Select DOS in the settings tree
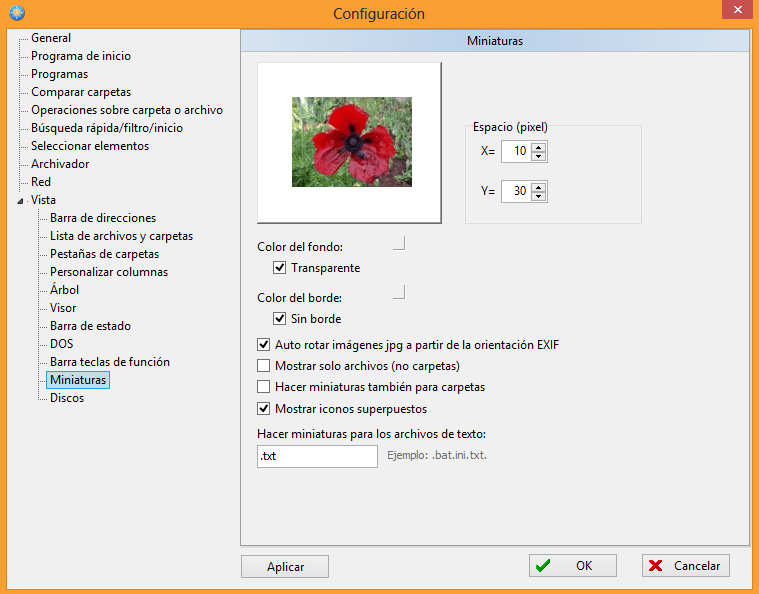Screen dimensions: 759x594 coord(61,344)
